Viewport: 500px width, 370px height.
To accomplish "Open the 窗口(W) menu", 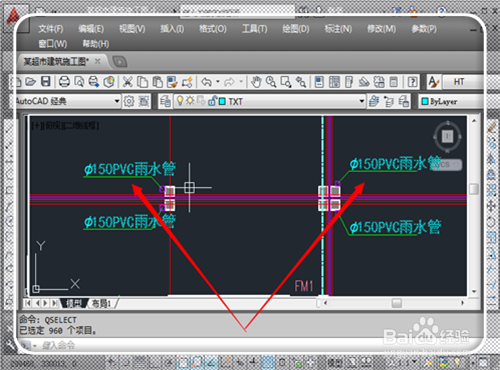I will (x=53, y=44).
